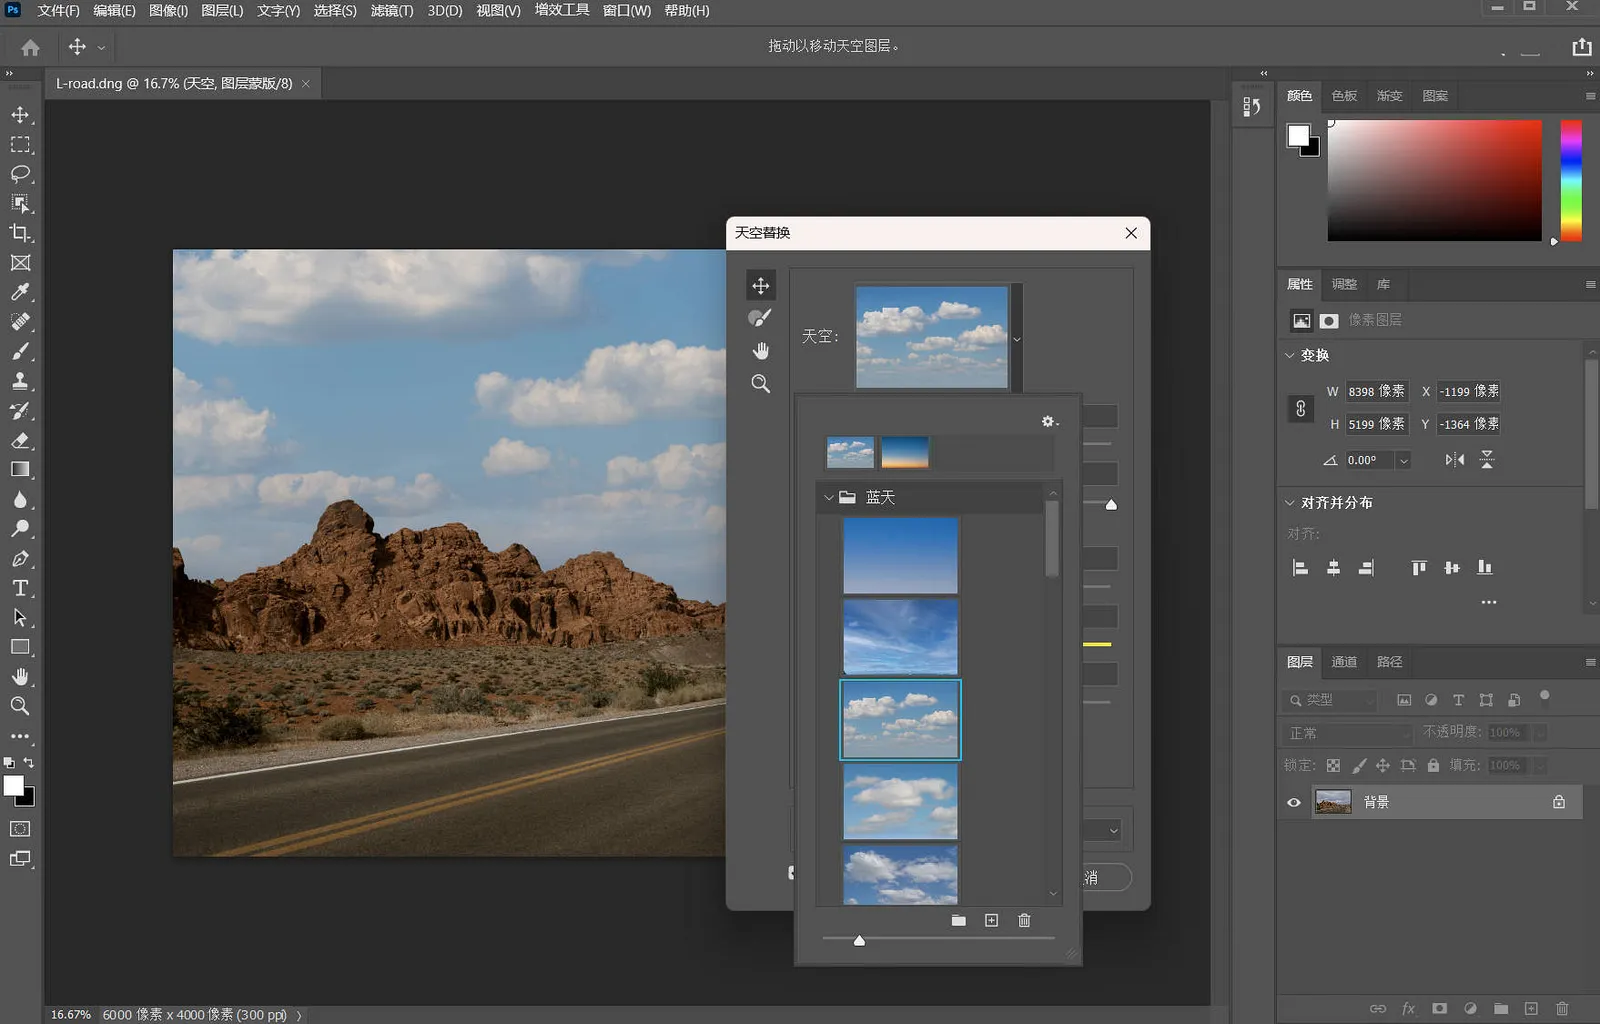
Task: Toggle lock all padlock icon
Action: coord(1433,765)
